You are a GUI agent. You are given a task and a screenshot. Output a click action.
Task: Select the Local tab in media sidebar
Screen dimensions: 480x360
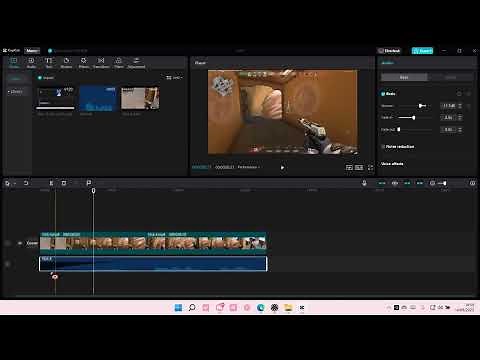pyautogui.click(x=15, y=79)
